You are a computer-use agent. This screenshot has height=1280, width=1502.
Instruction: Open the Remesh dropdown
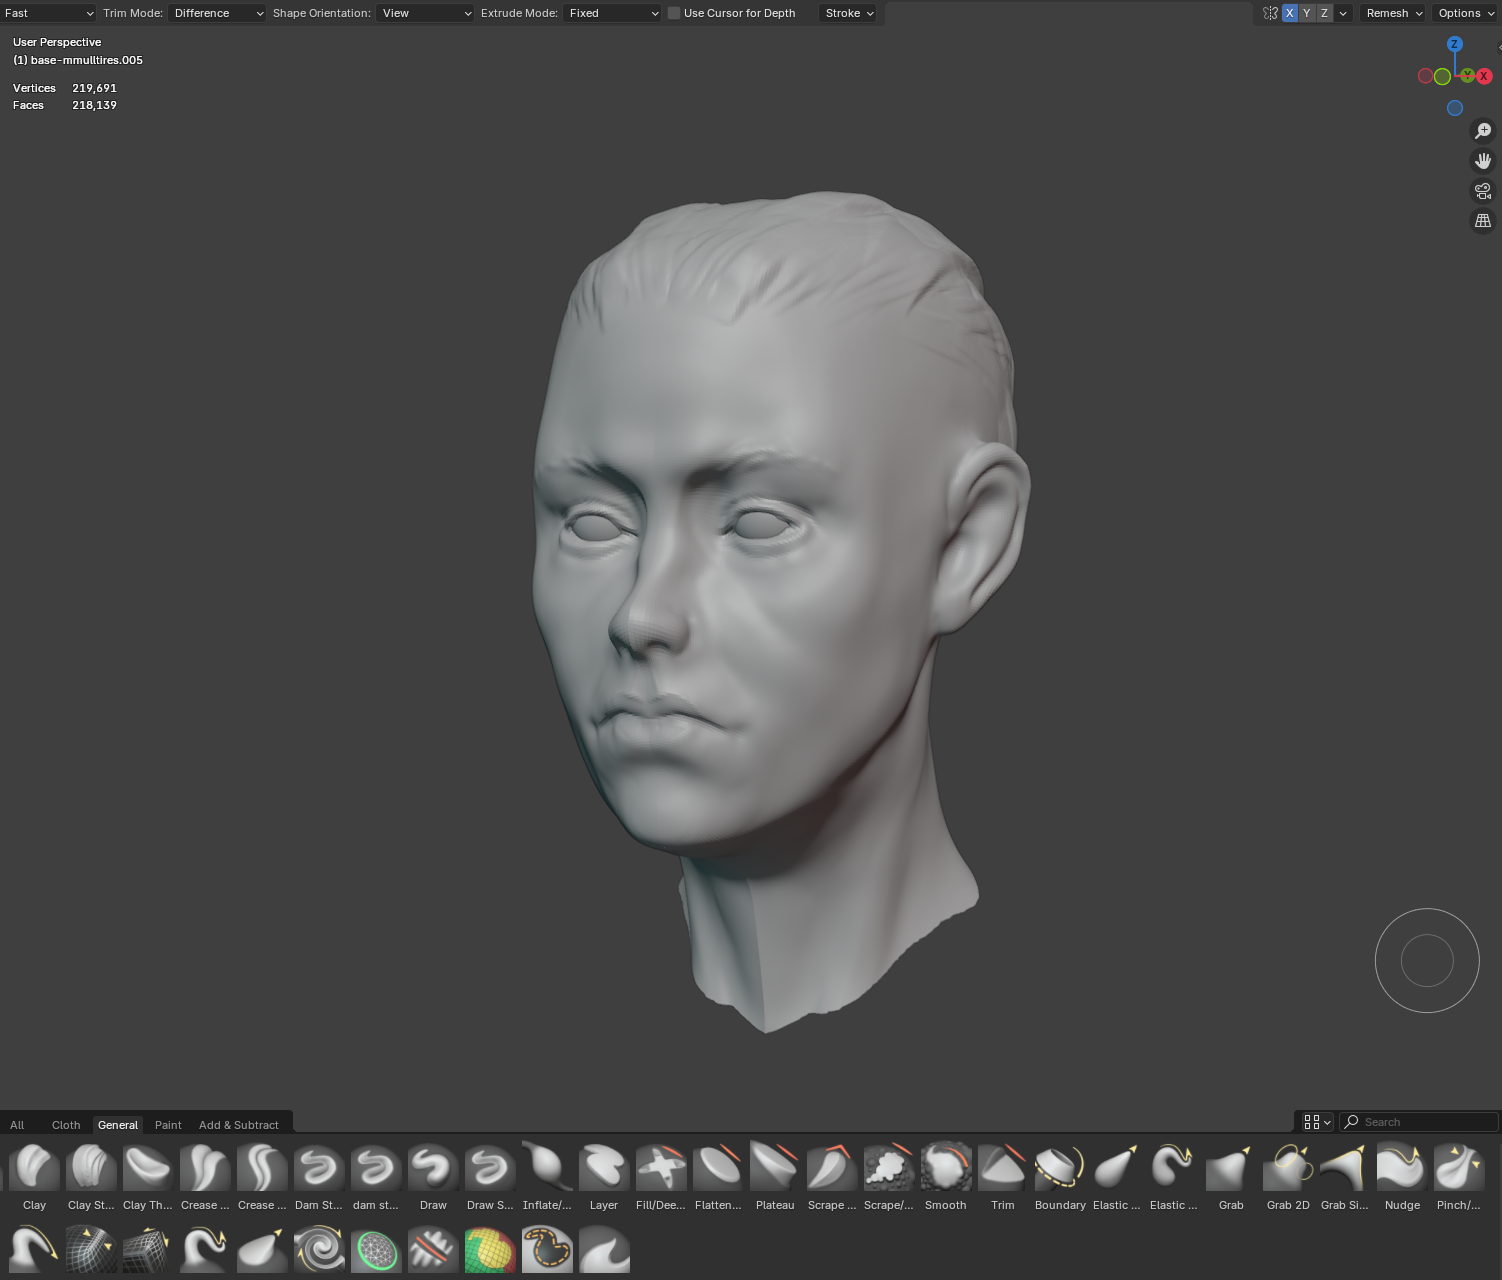click(x=1394, y=13)
